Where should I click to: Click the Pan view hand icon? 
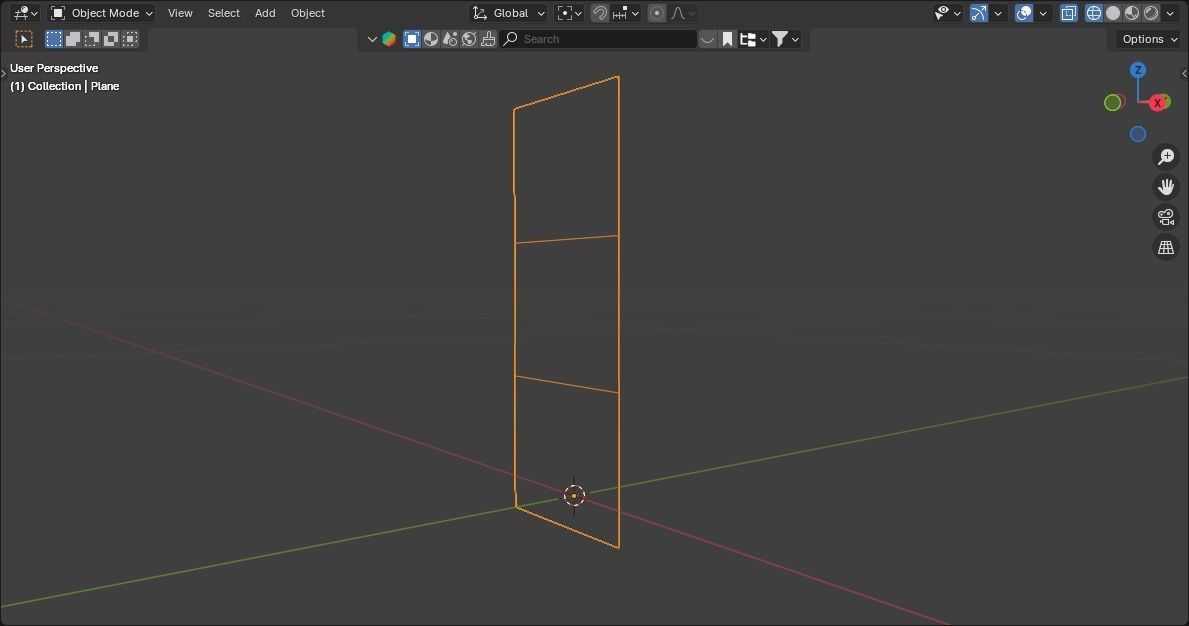coord(1165,186)
